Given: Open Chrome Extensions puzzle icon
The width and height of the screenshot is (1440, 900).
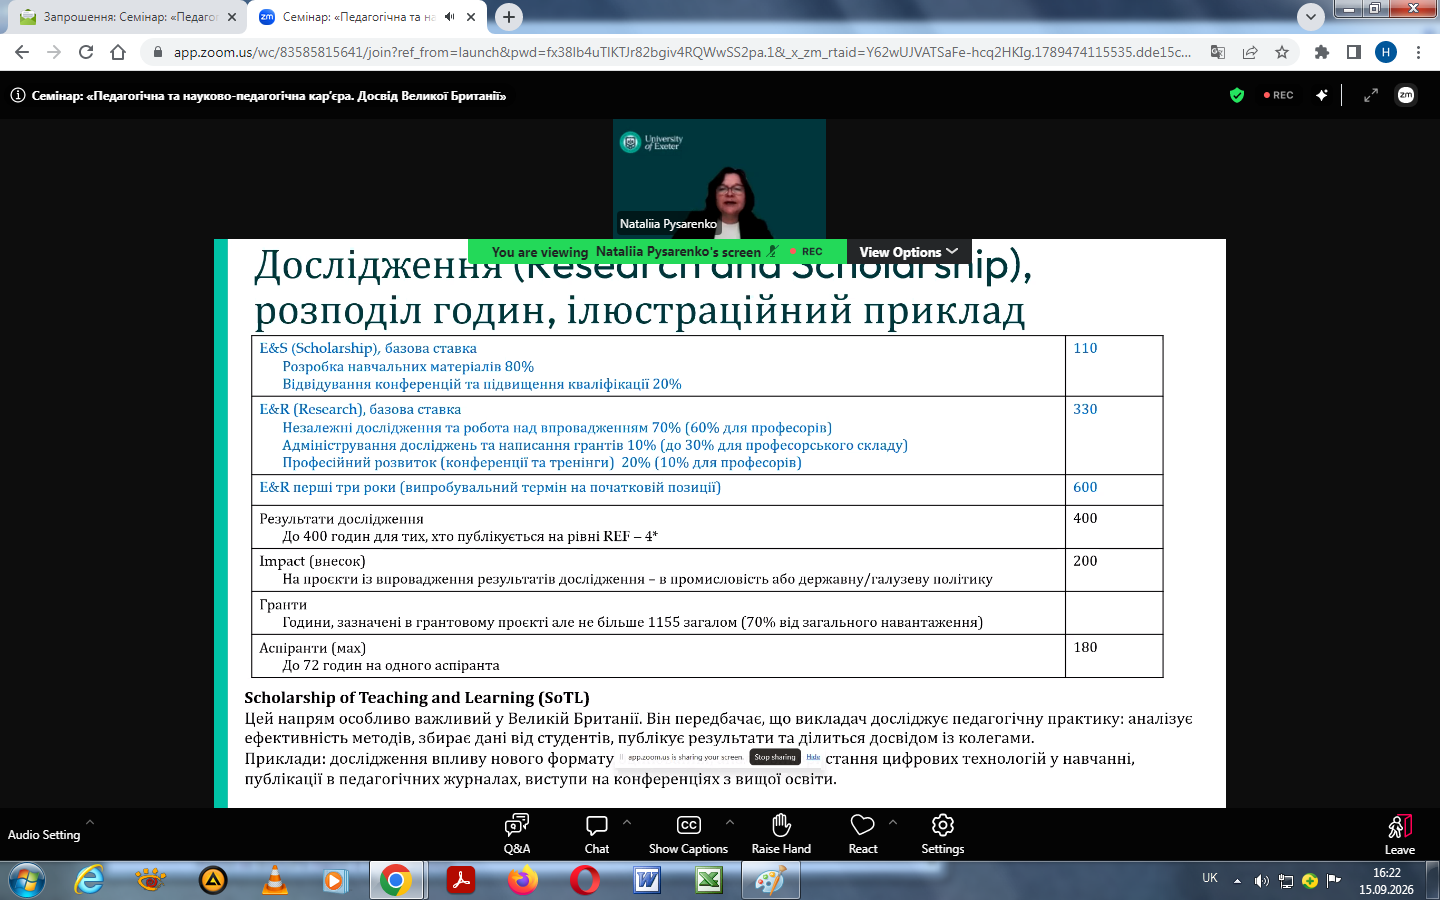Looking at the screenshot, I should click(1322, 52).
